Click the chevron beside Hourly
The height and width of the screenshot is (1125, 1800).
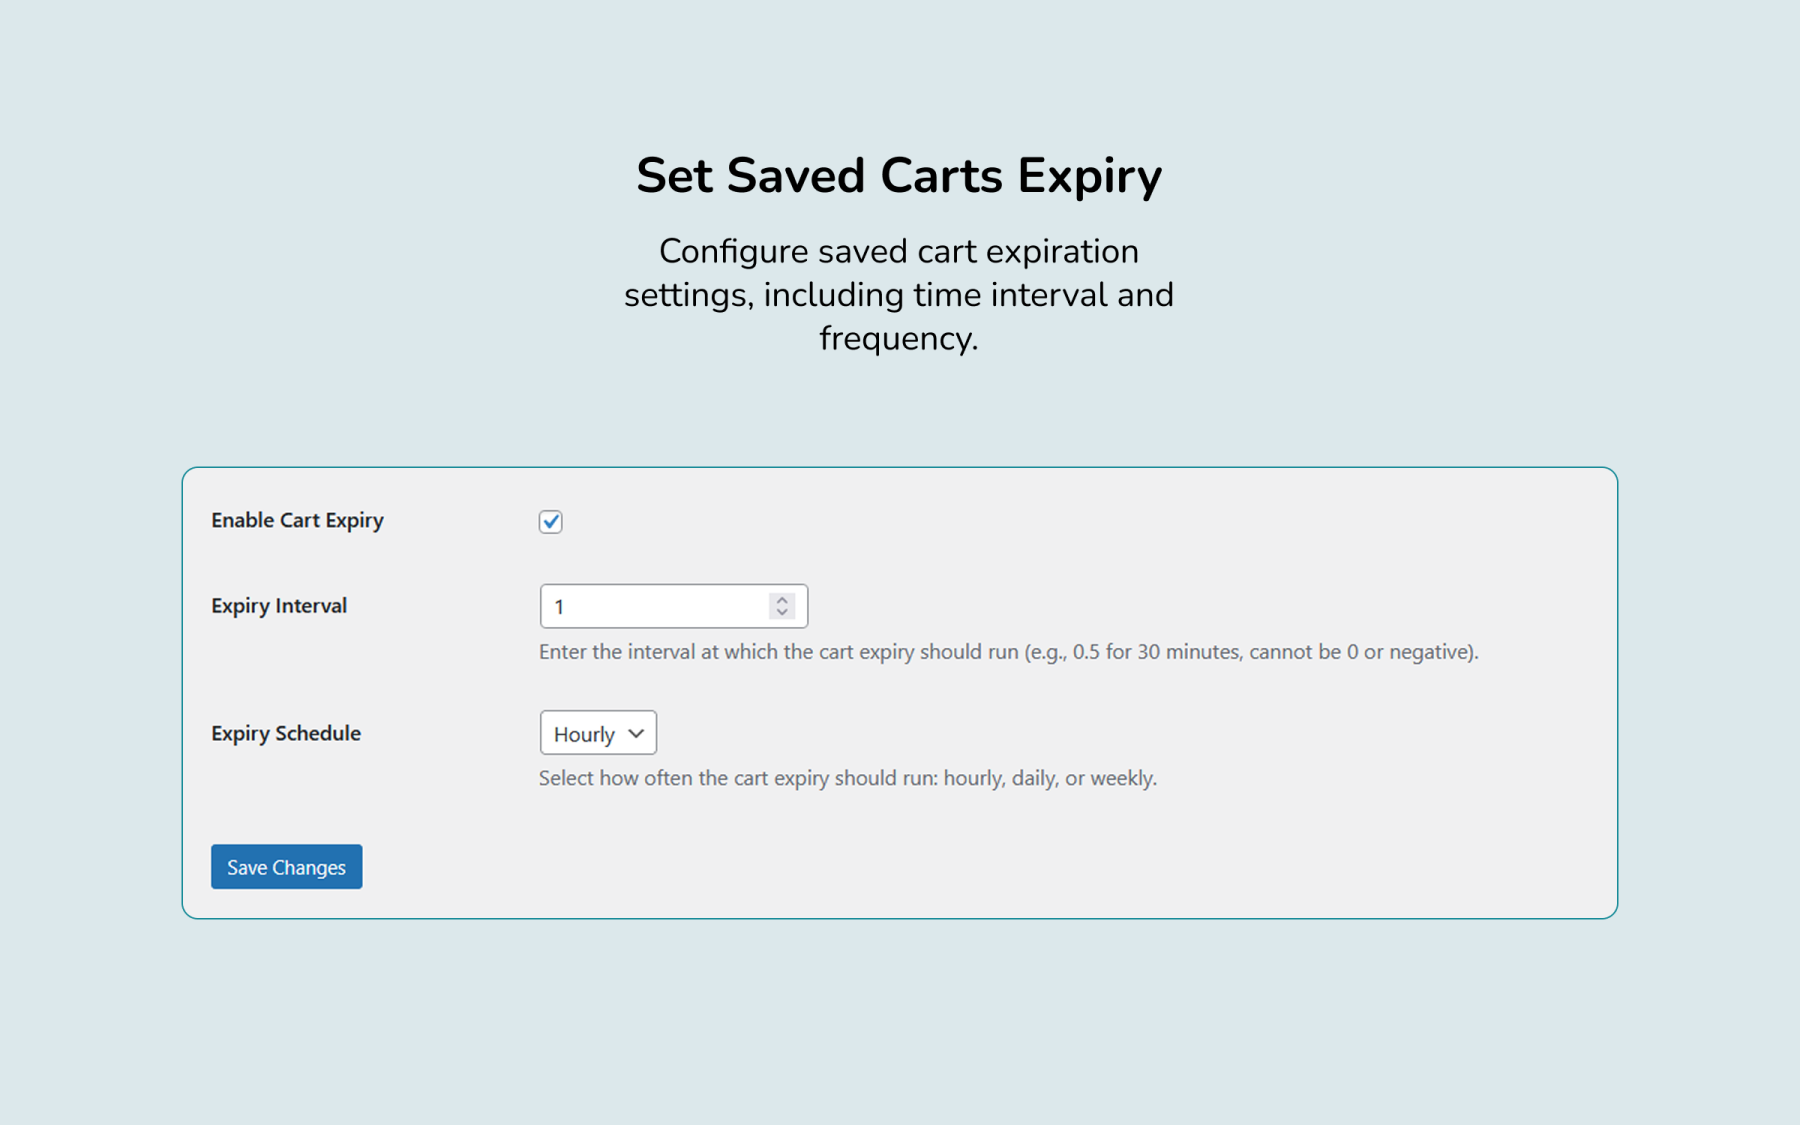636,733
